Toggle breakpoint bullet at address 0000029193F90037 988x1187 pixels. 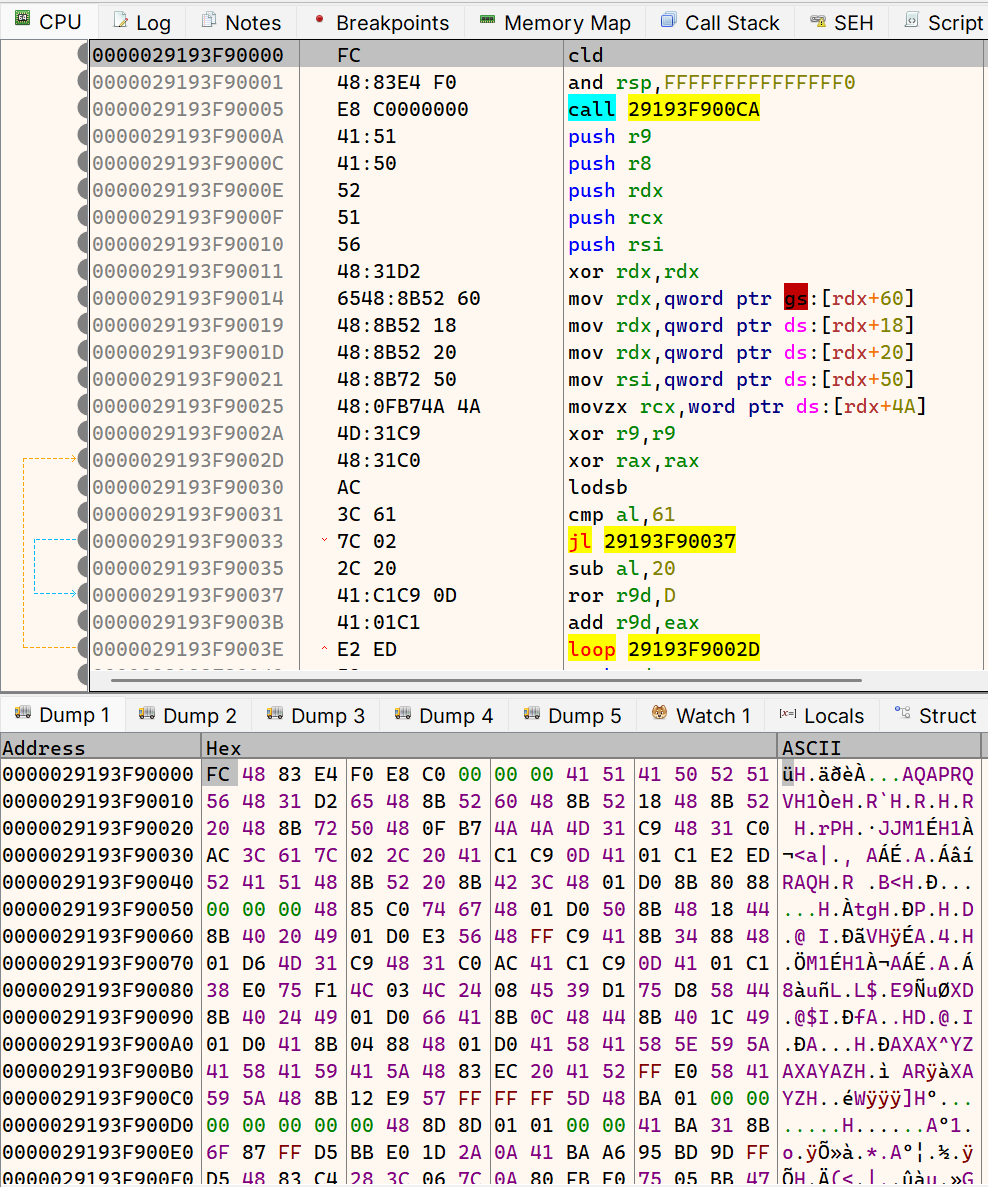click(83, 595)
